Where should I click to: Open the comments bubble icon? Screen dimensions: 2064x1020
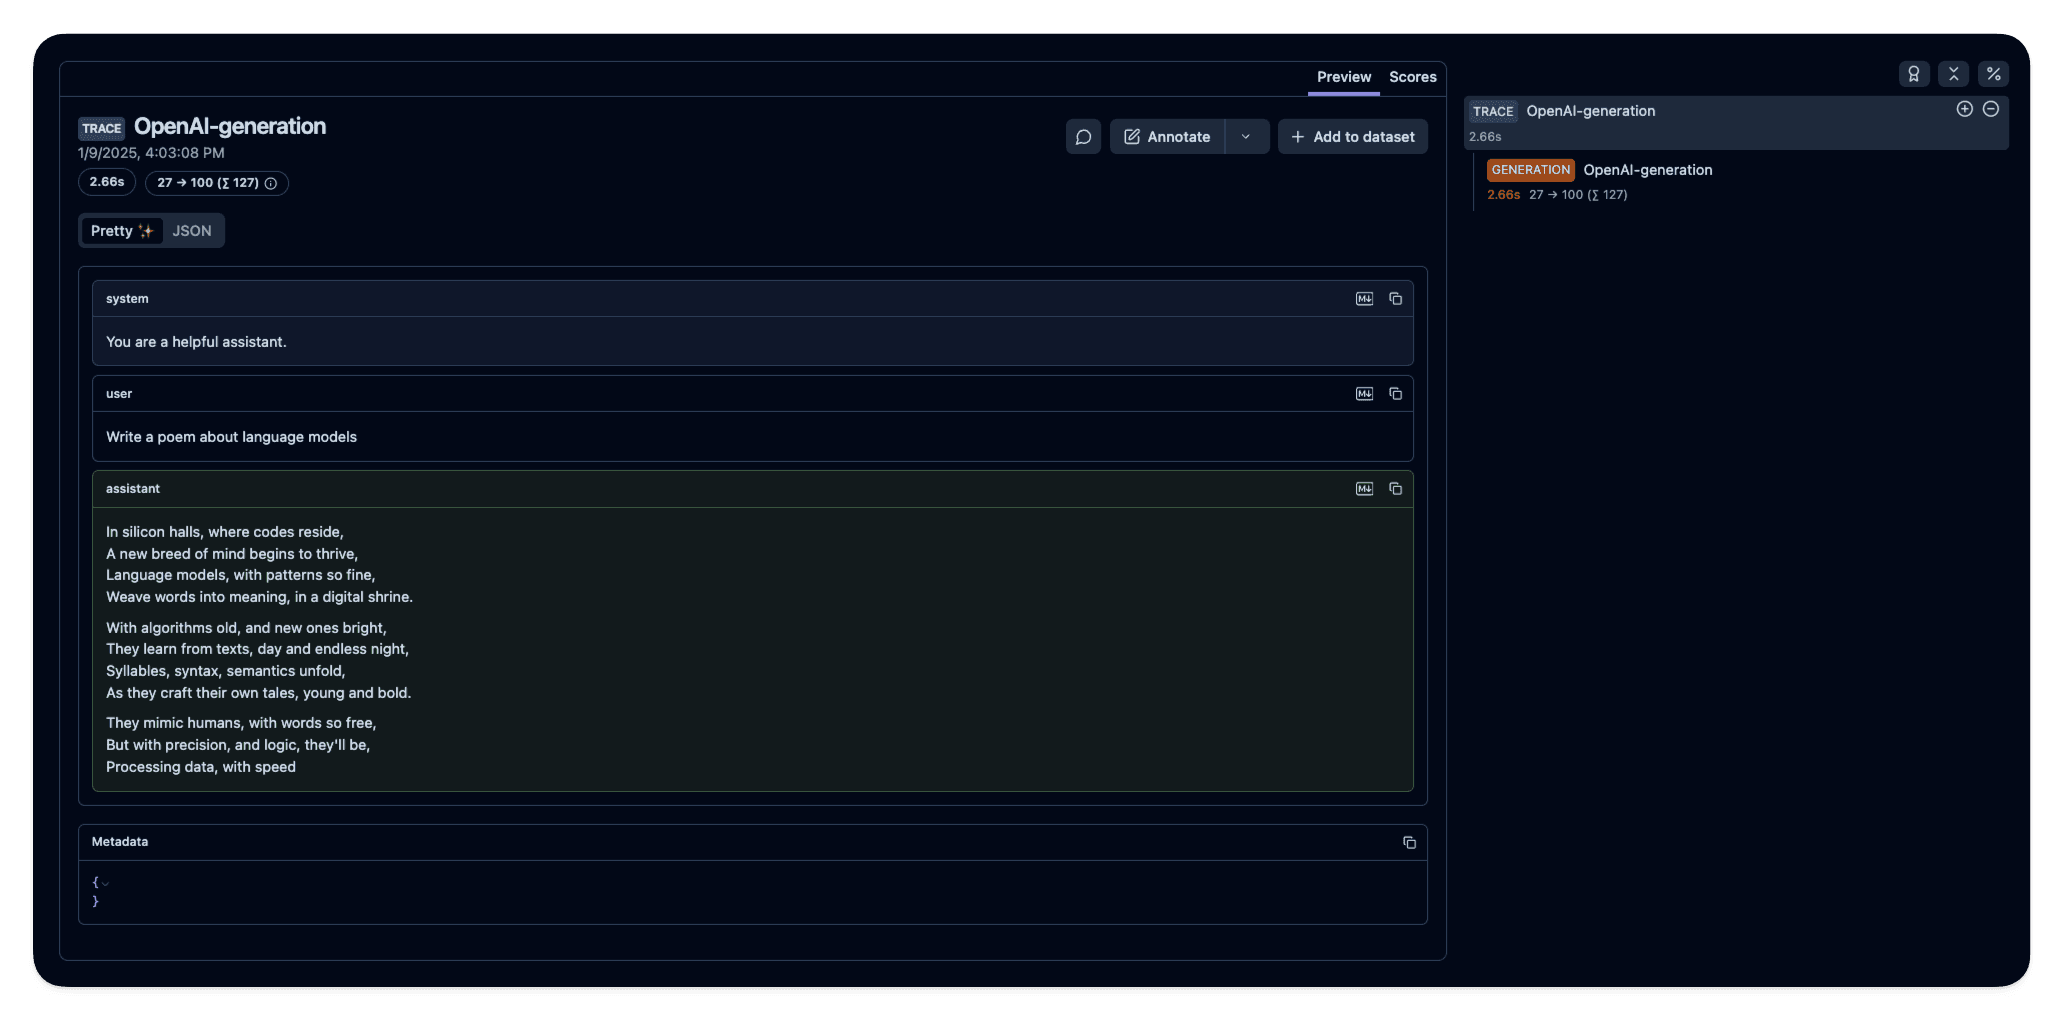pos(1083,136)
